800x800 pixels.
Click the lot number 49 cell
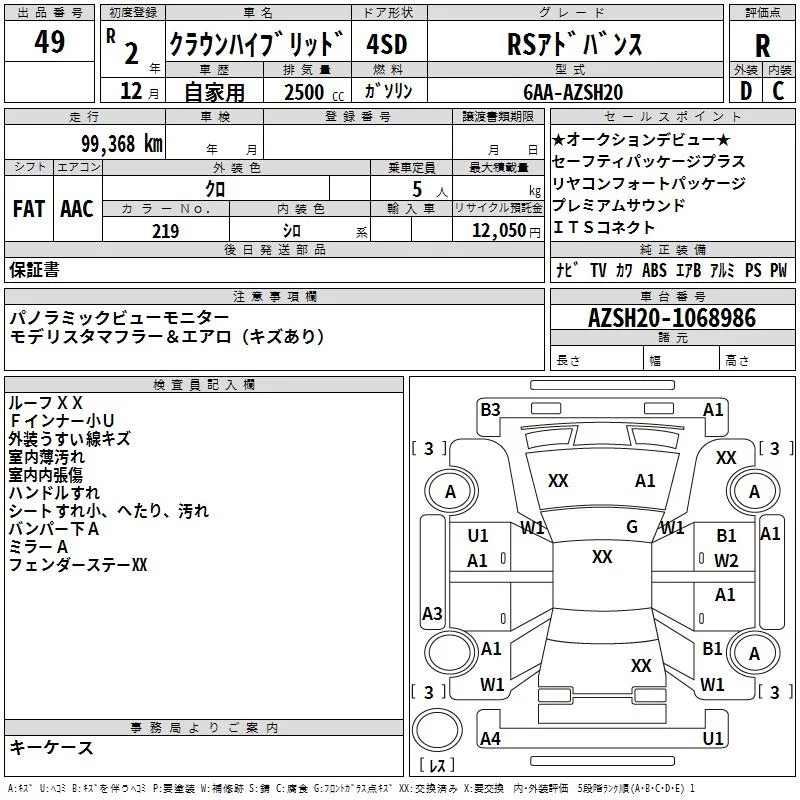pos(49,41)
